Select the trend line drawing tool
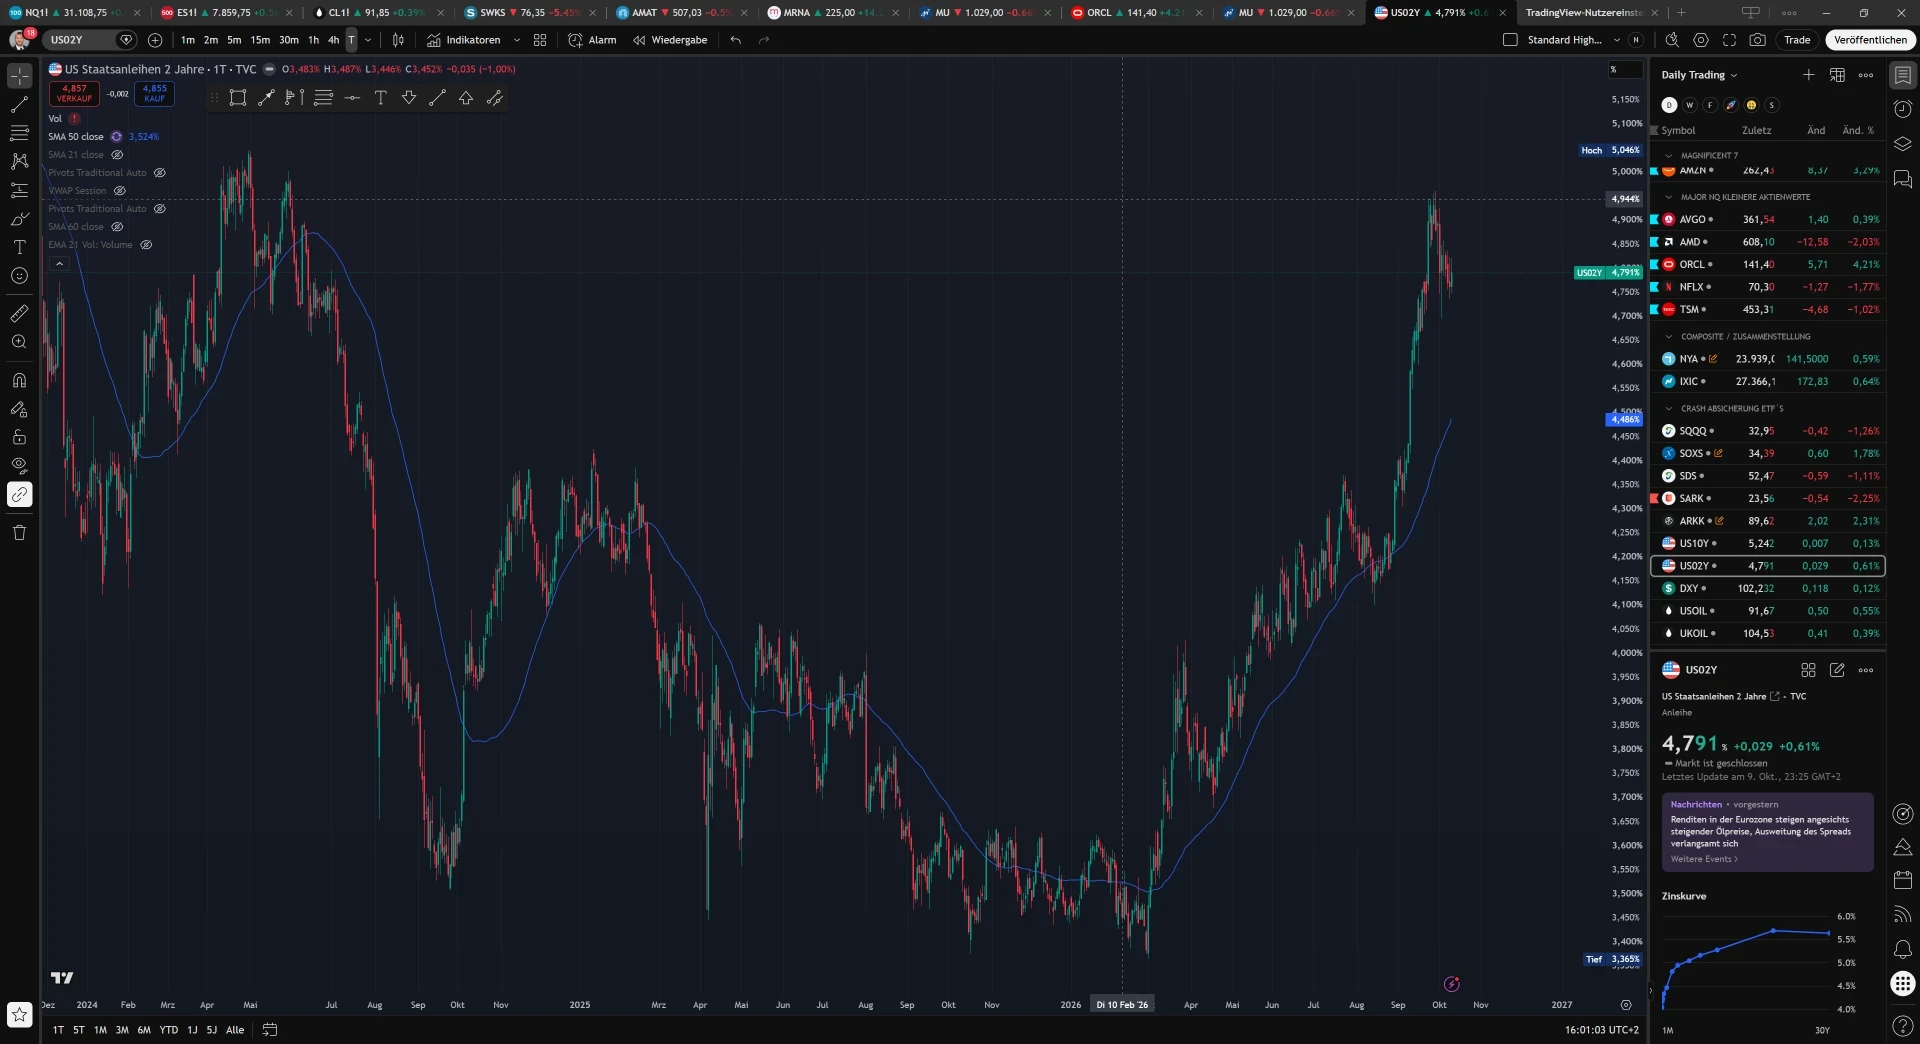1920x1044 pixels. pos(19,104)
